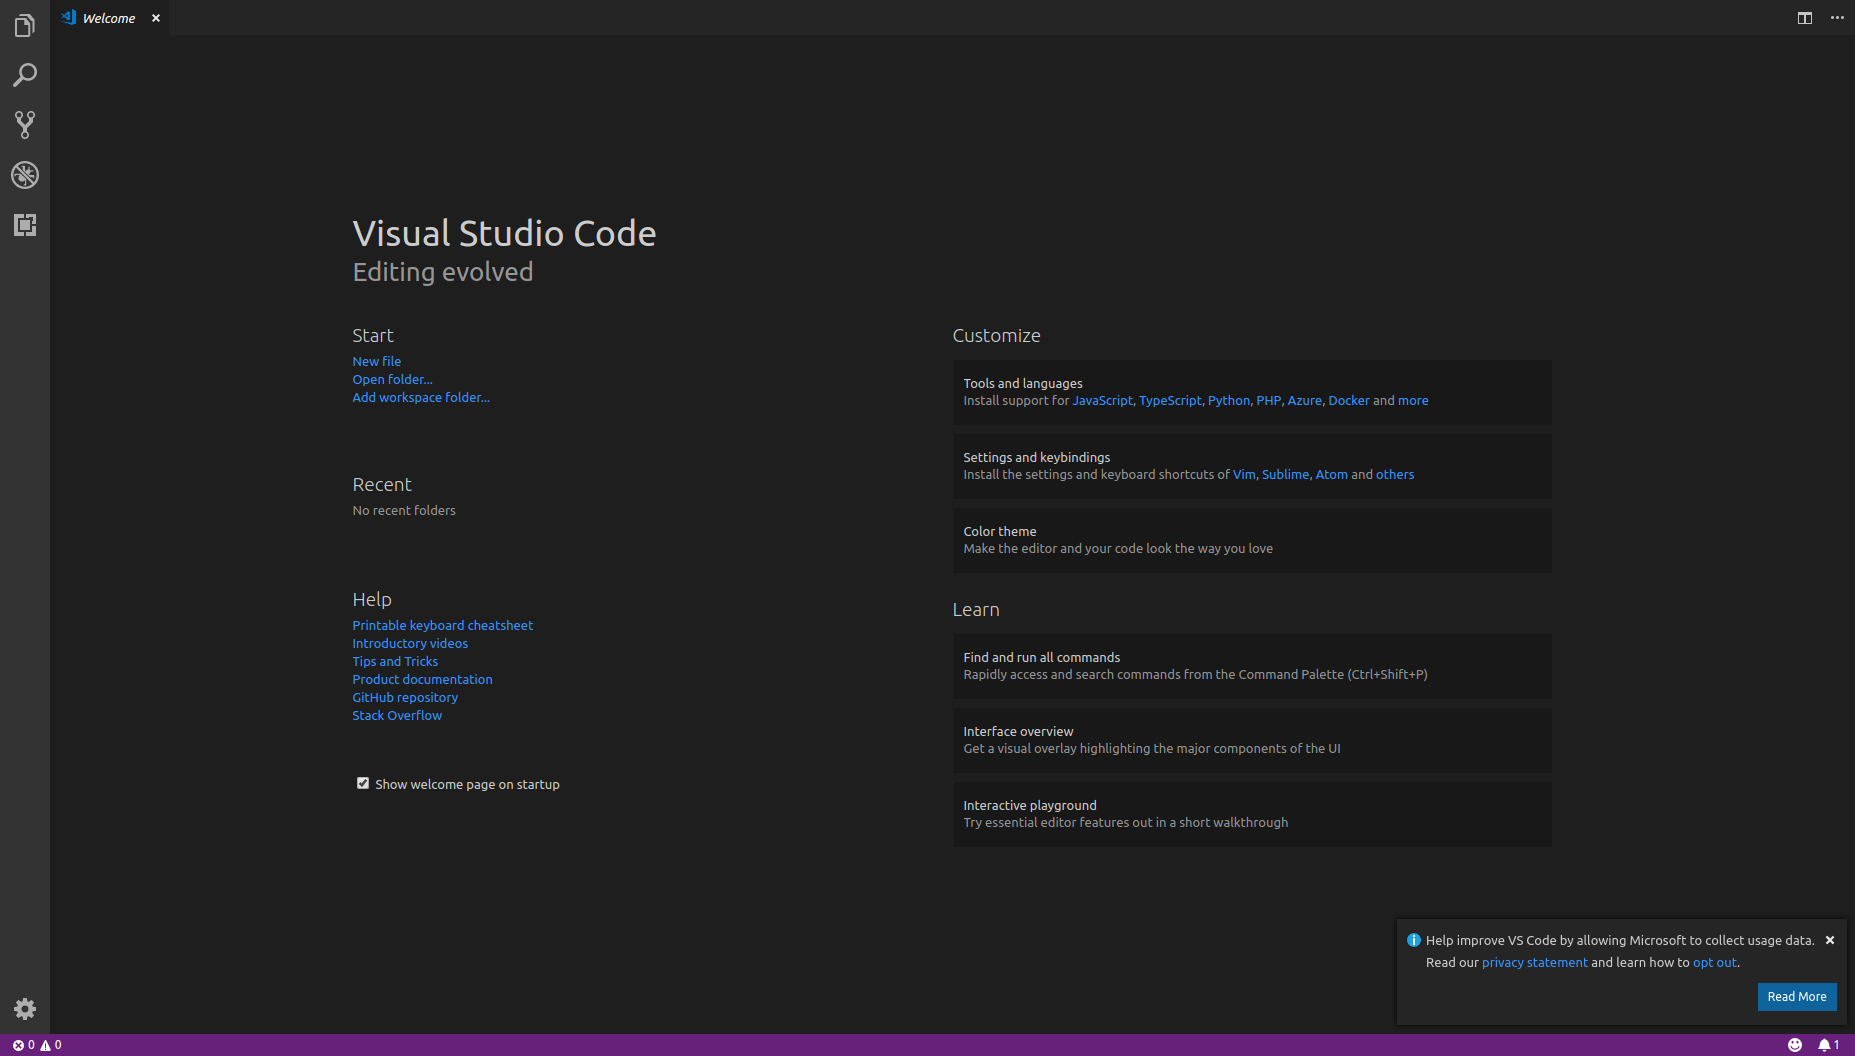The image size is (1855, 1056).
Task: Click the feedback smiley in the status bar
Action: click(1797, 1044)
